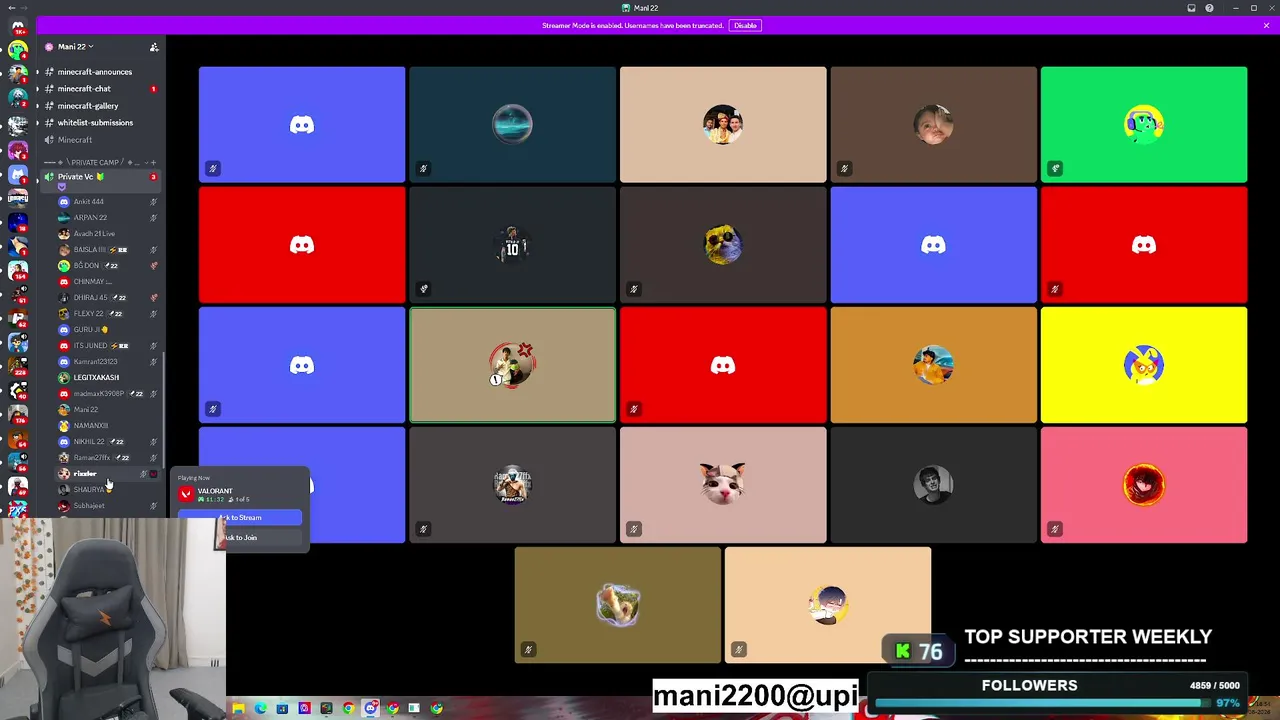Select the green-headphone avatar video tile
This screenshot has width=1280, height=720.
pos(1144,125)
